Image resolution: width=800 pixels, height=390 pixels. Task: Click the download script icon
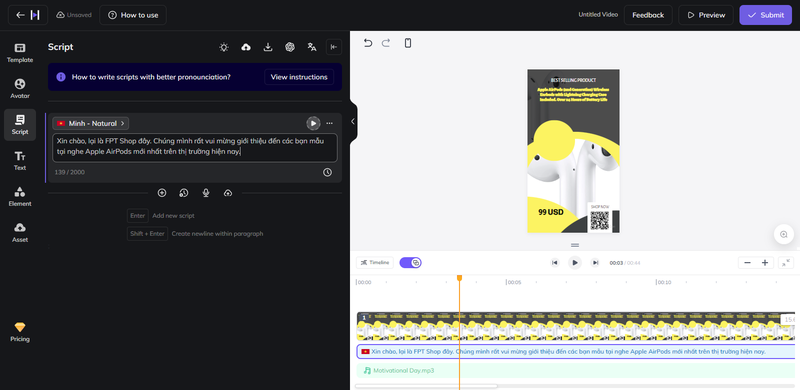(268, 47)
